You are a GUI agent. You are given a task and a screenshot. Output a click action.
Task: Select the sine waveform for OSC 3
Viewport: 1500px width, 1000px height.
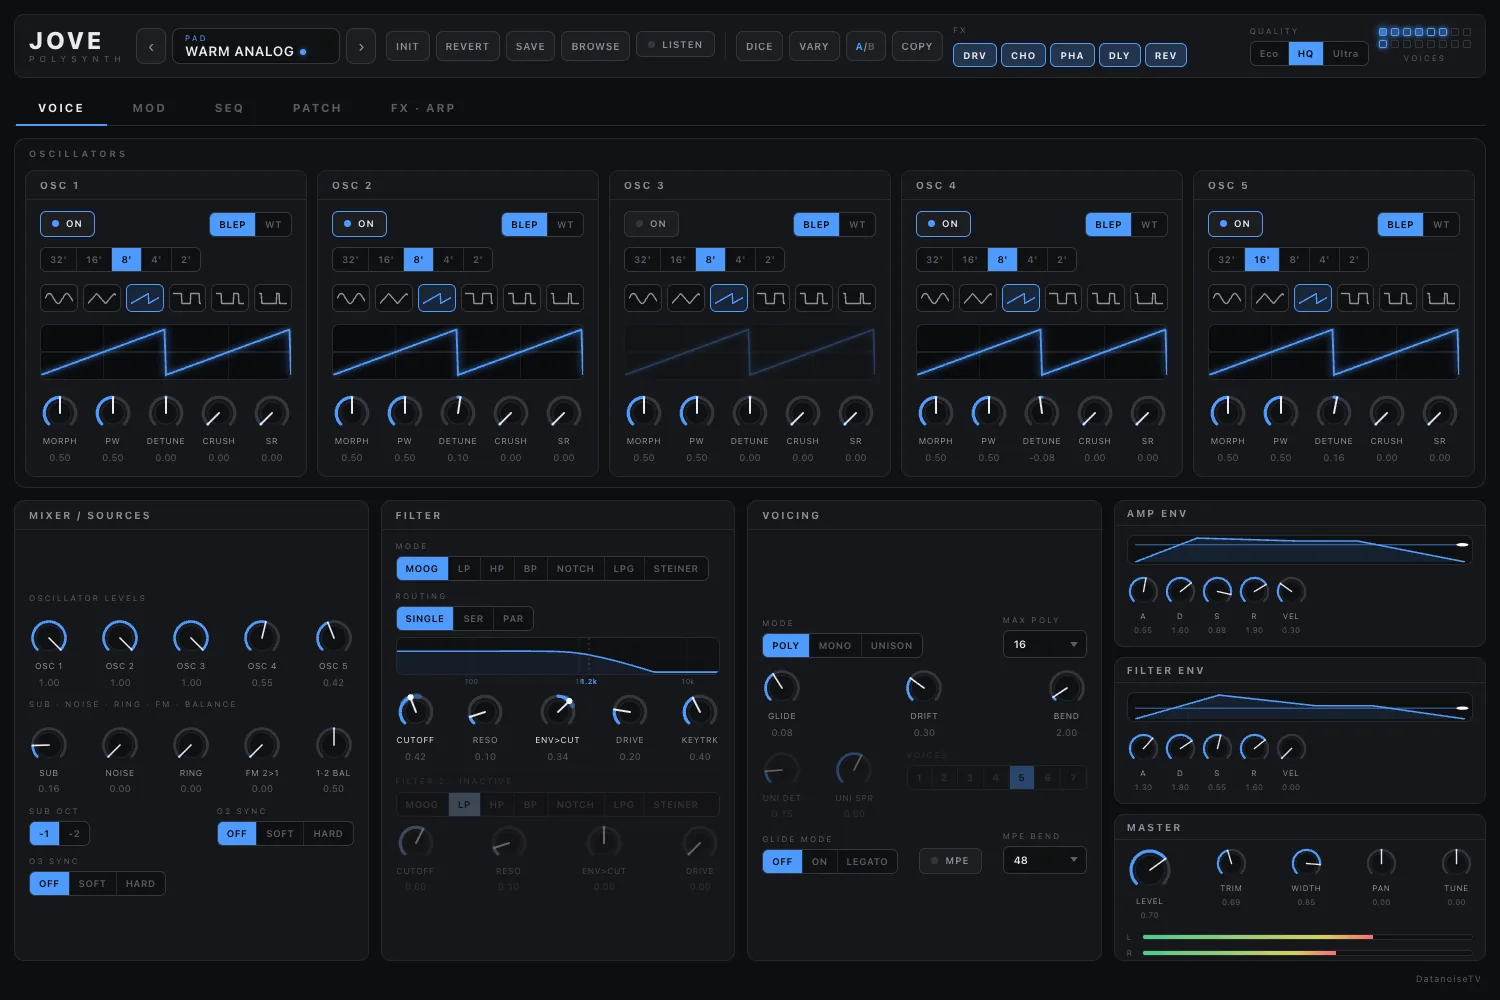pyautogui.click(x=643, y=298)
